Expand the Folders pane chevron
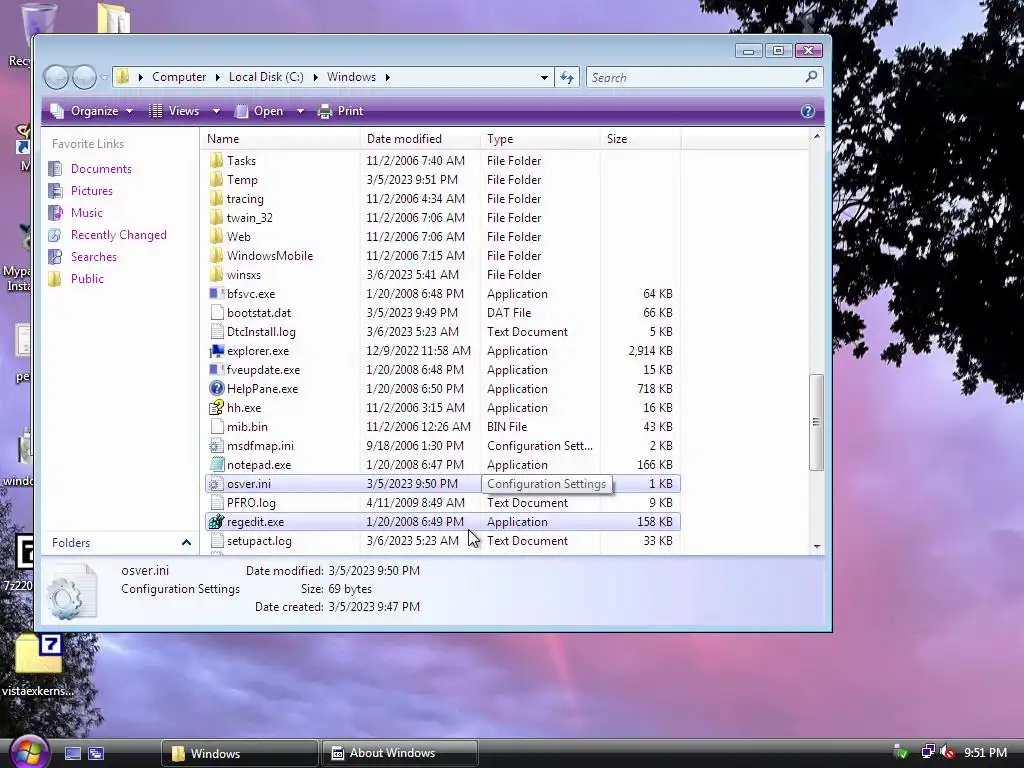Image resolution: width=1024 pixels, height=768 pixels. 186,543
